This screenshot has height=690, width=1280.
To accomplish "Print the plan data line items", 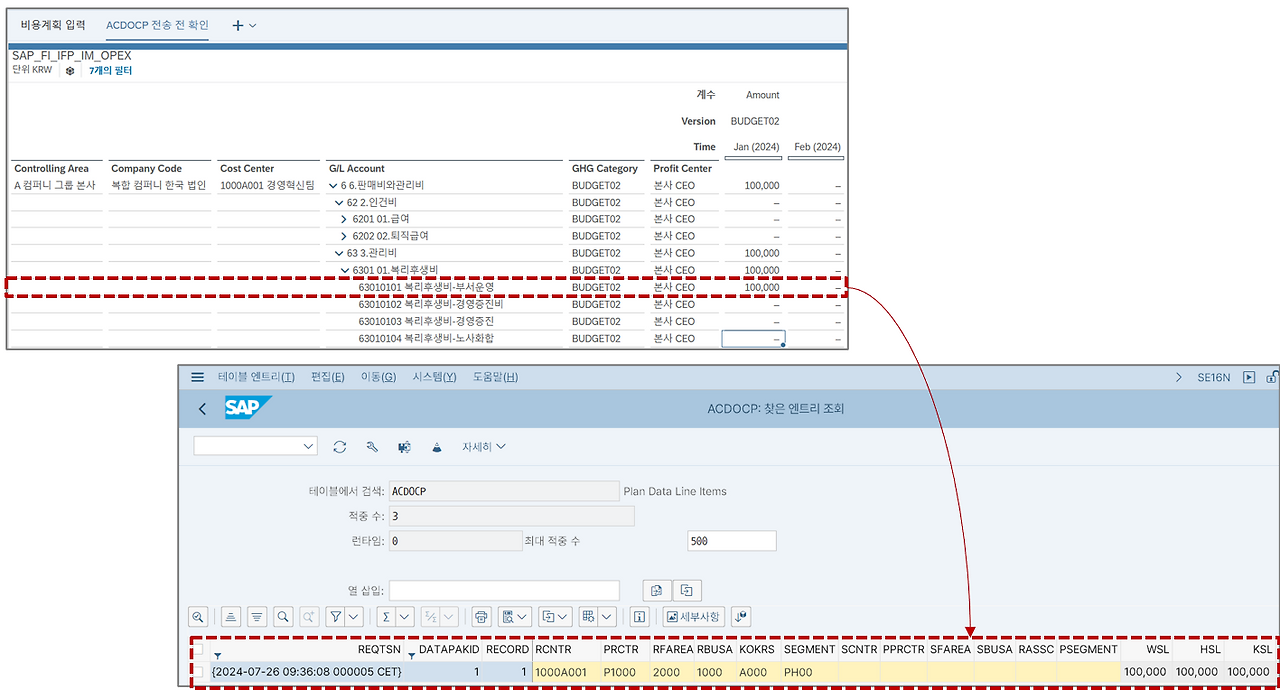I will click(481, 617).
